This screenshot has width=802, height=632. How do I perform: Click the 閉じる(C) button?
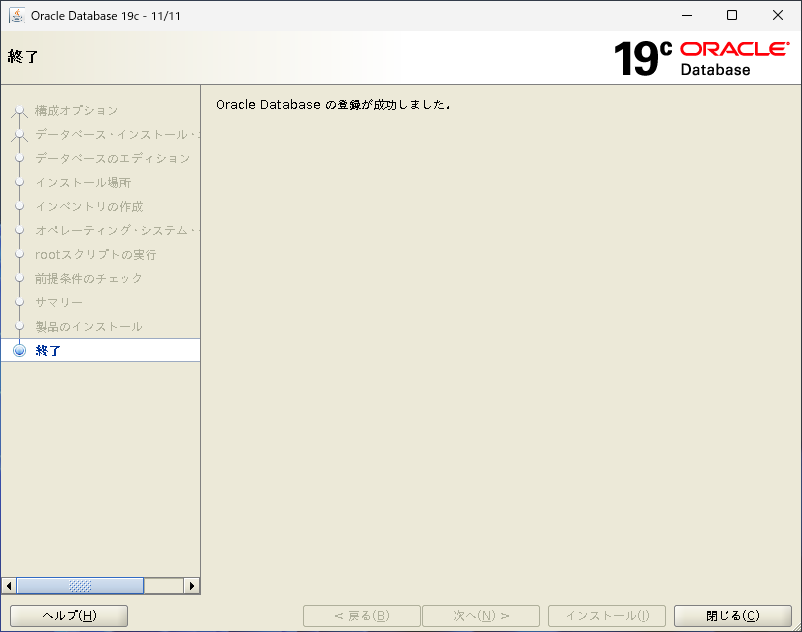[x=732, y=616]
